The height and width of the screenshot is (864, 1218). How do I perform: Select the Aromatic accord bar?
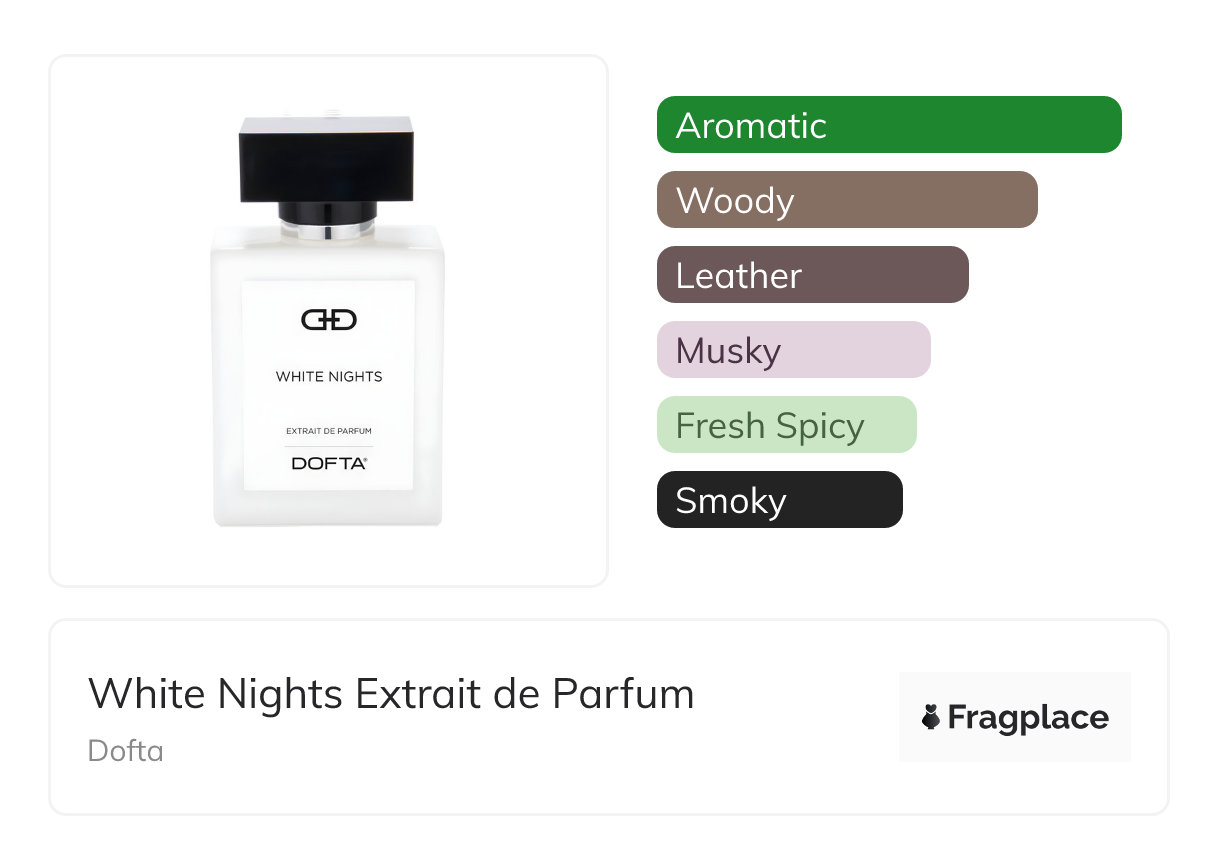(x=889, y=125)
